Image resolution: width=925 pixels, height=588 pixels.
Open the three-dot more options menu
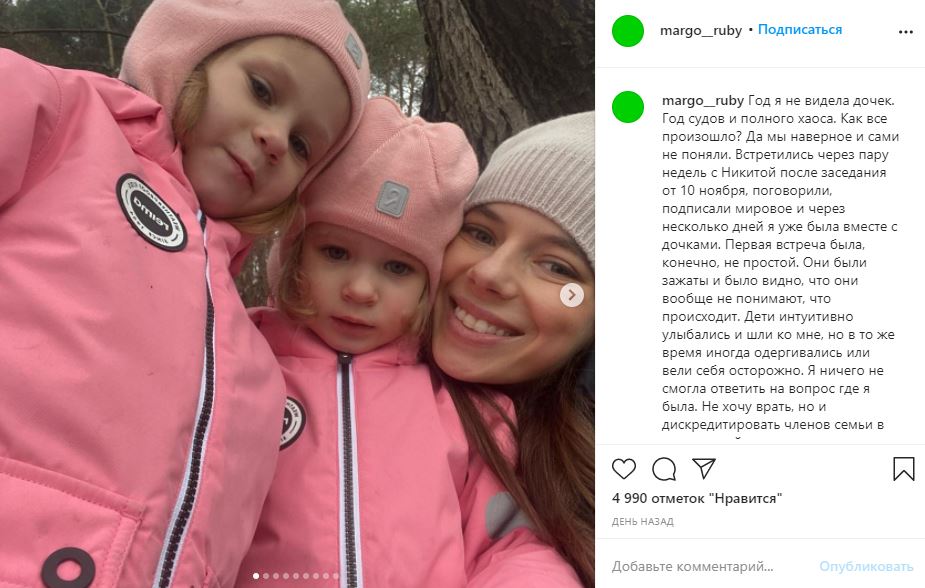pos(906,32)
